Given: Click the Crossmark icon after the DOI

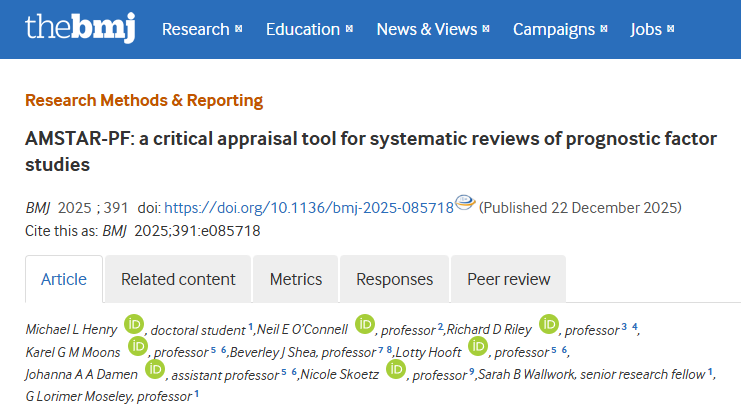Looking at the screenshot, I should 465,202.
